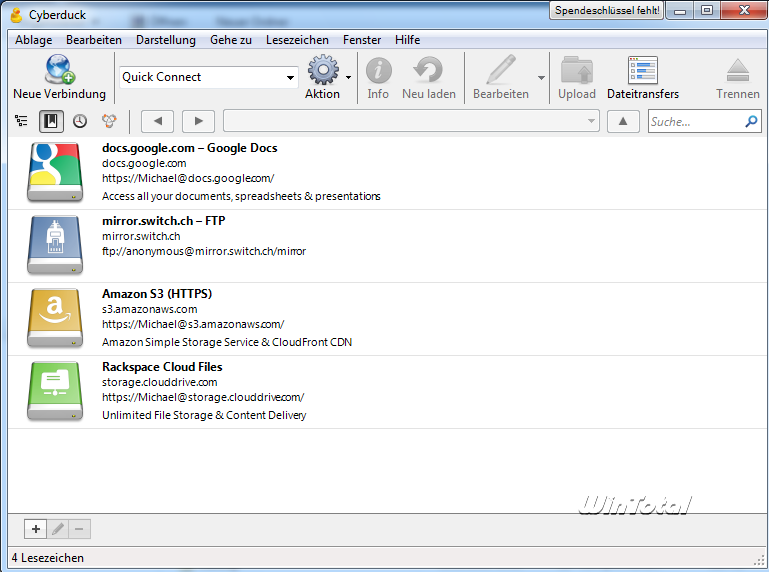Image resolution: width=769 pixels, height=572 pixels.
Task: Remove the bookmark with the minus button
Action: point(79,529)
